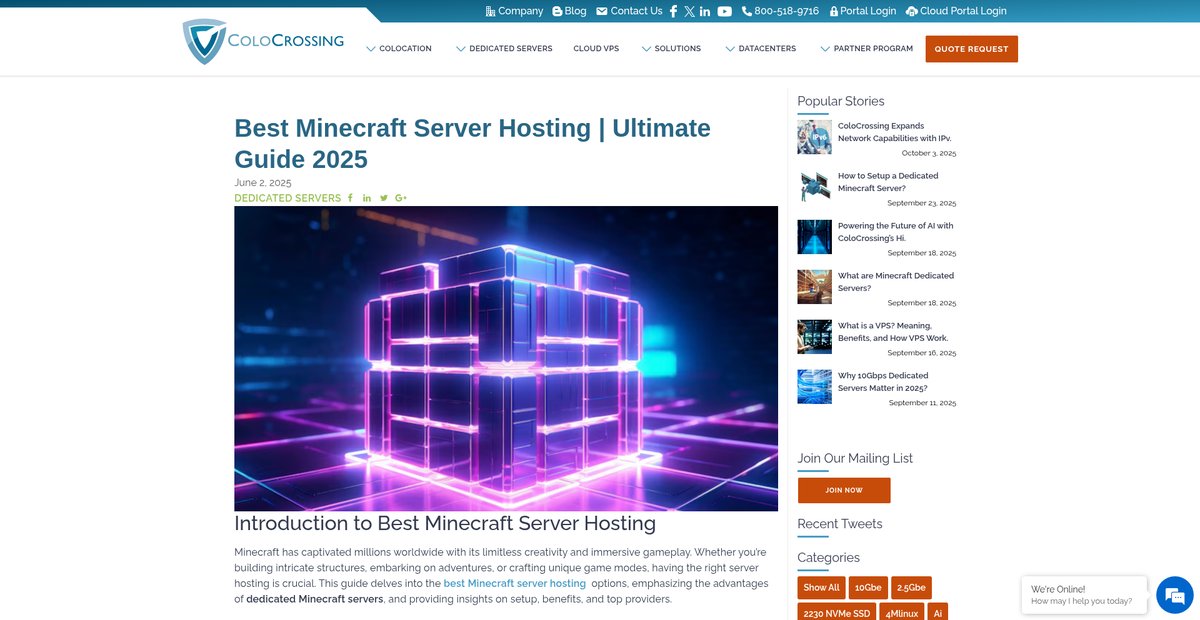Open story 'What are Minecraft Dedicated Servers?'

tap(896, 282)
